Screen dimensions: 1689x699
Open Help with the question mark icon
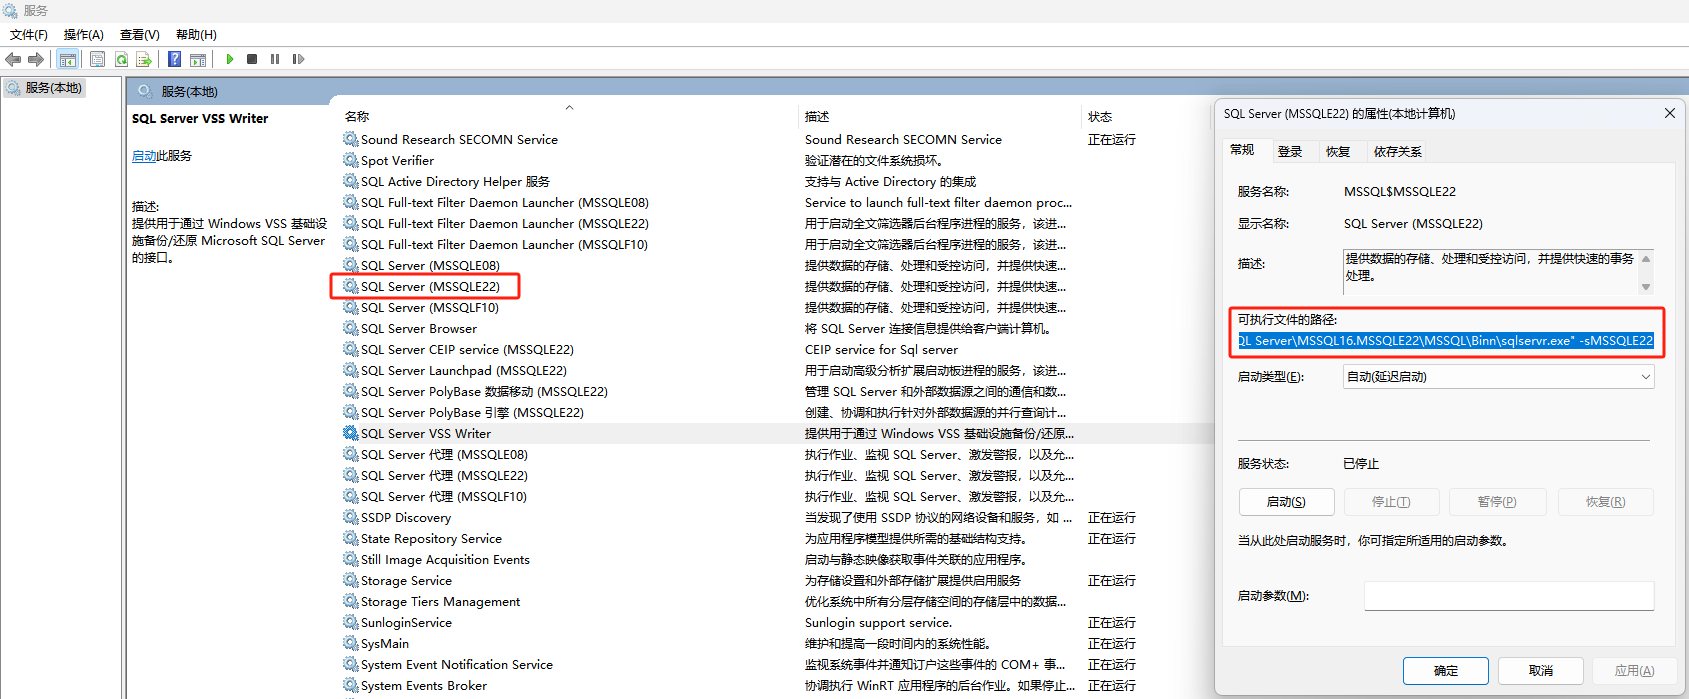(x=174, y=59)
